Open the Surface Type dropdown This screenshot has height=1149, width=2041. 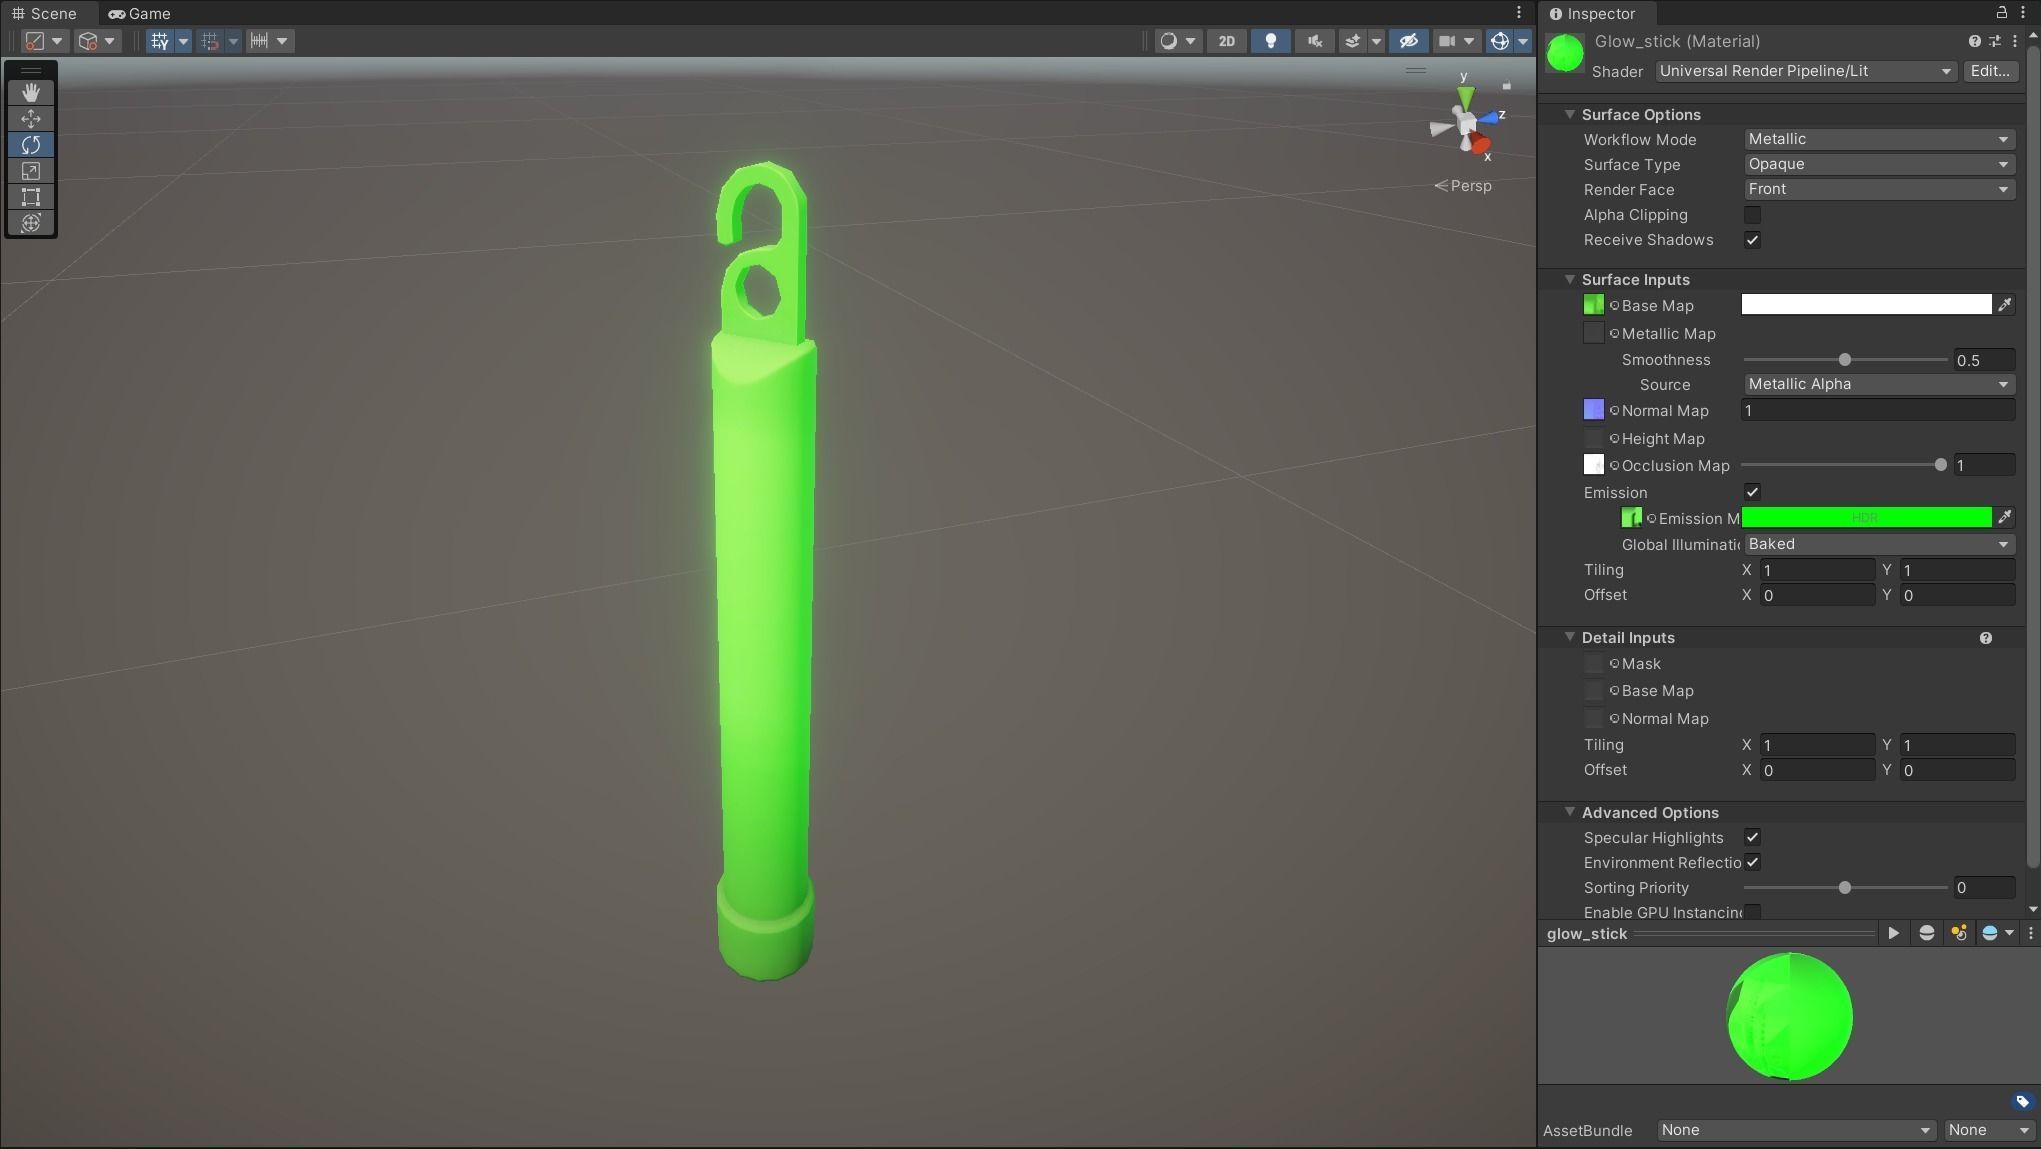(1877, 164)
